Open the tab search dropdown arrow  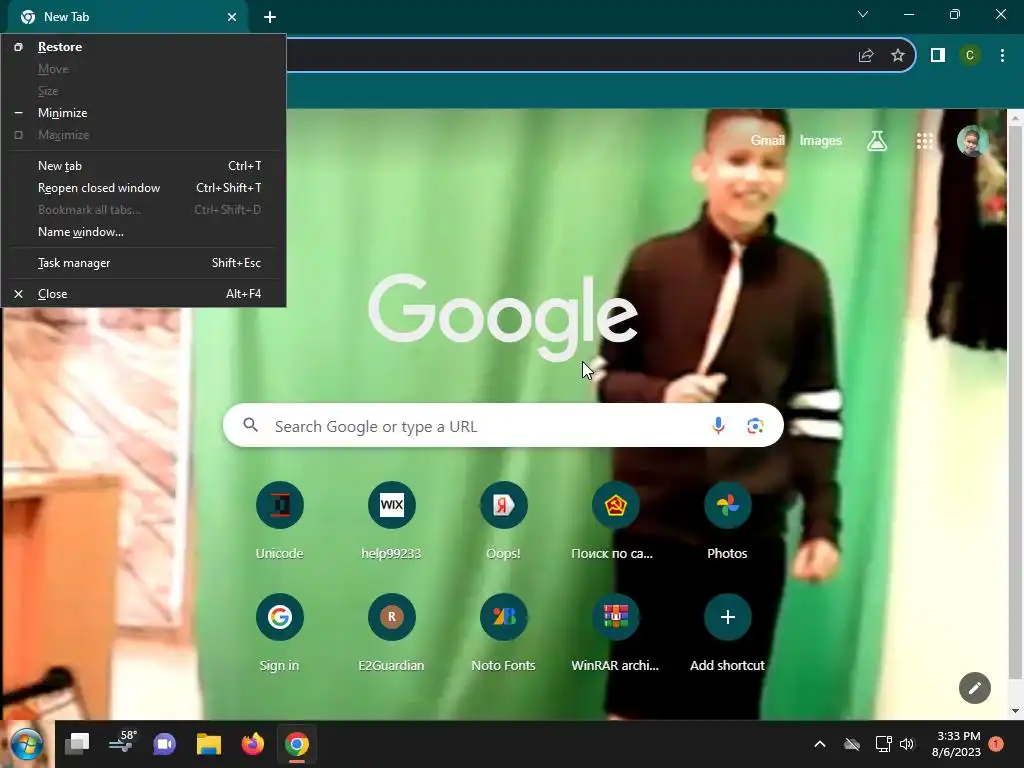[x=863, y=14]
